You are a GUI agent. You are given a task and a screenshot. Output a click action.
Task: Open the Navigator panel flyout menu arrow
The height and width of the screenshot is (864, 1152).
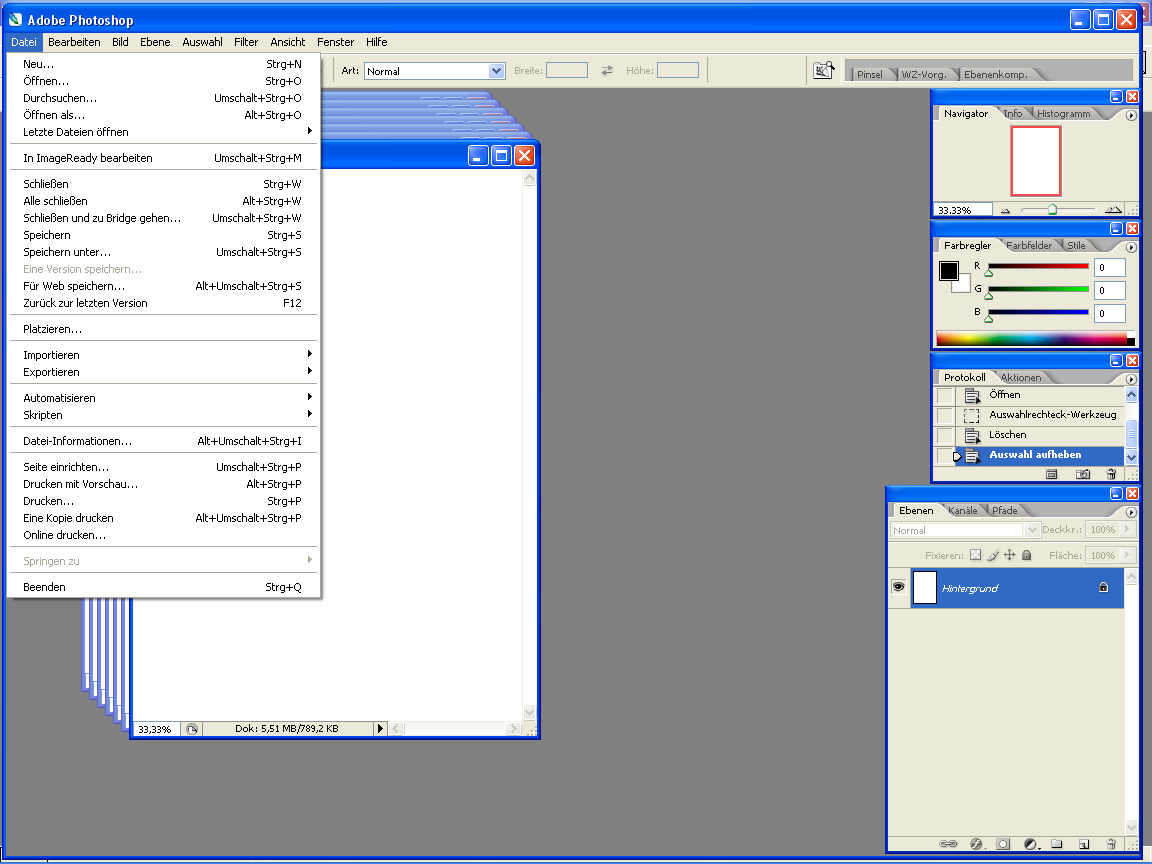pos(1131,115)
